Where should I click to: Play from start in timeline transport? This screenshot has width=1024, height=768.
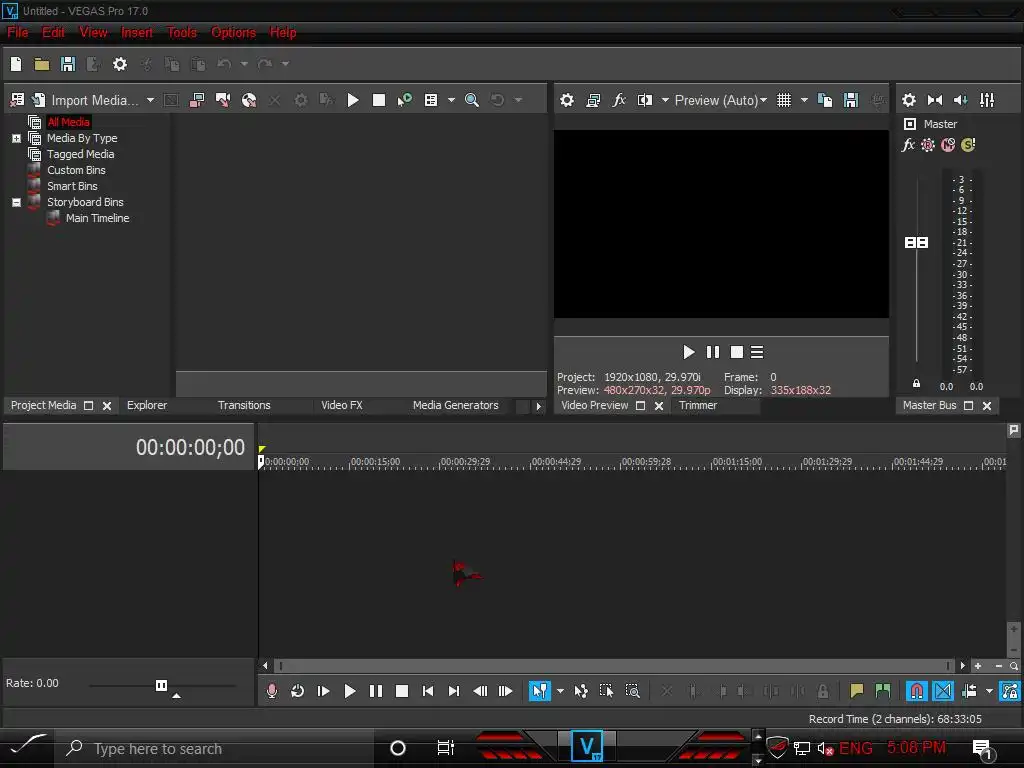coord(323,691)
